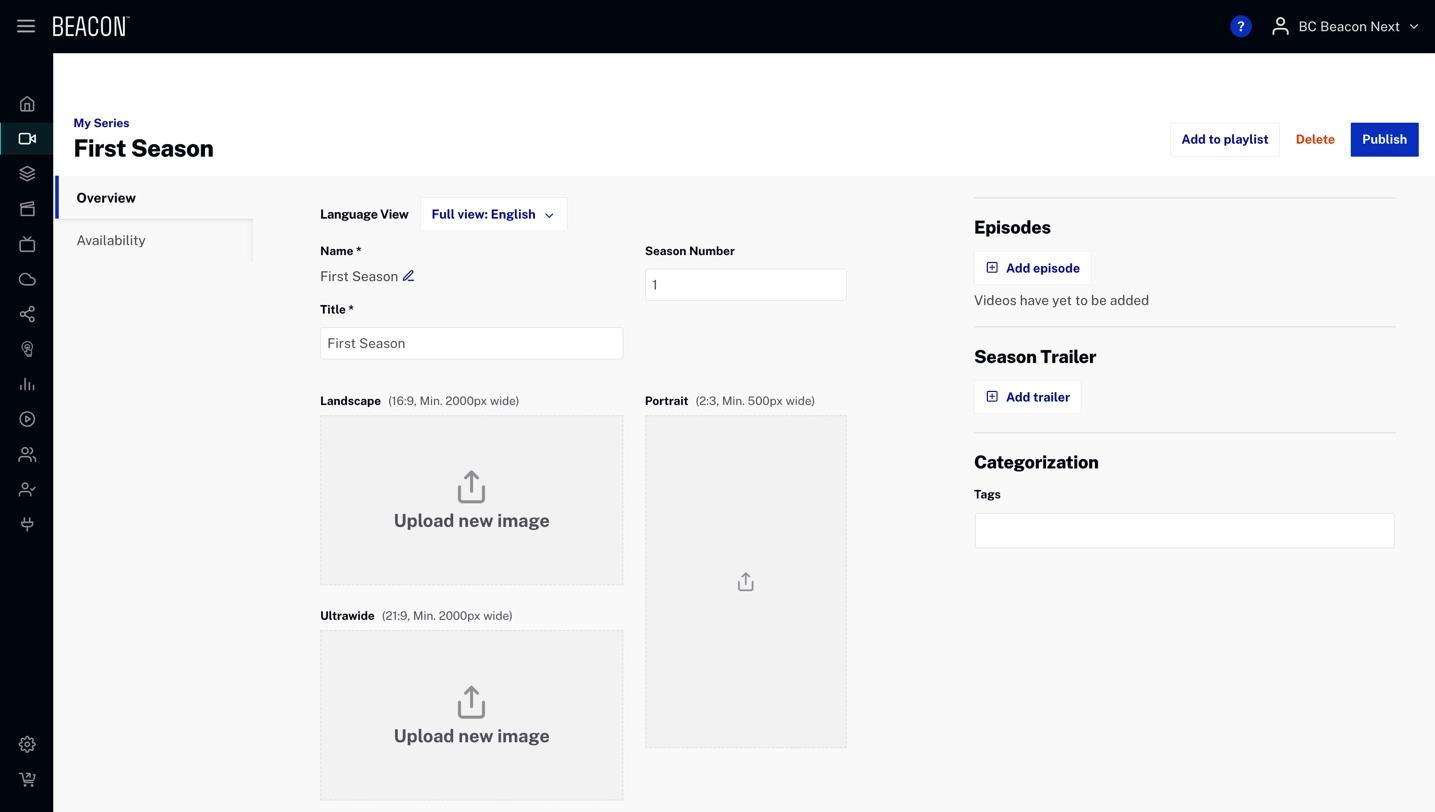Open the plug sidebar icon

coord(27,524)
